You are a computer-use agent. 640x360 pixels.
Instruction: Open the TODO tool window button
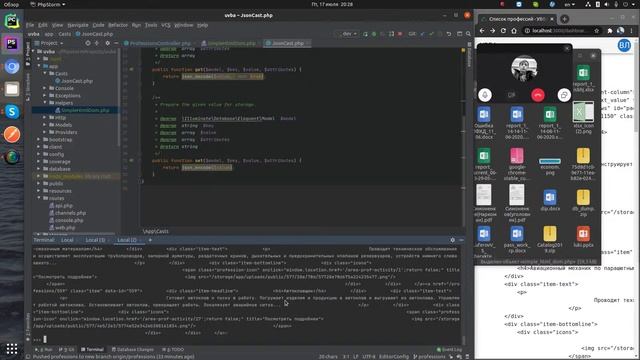(x=173, y=349)
